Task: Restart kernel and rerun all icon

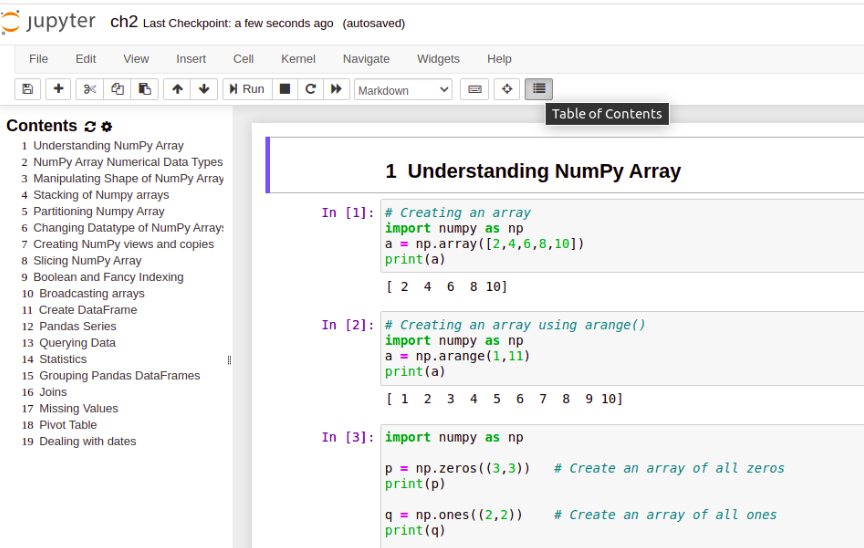Action: coord(336,89)
